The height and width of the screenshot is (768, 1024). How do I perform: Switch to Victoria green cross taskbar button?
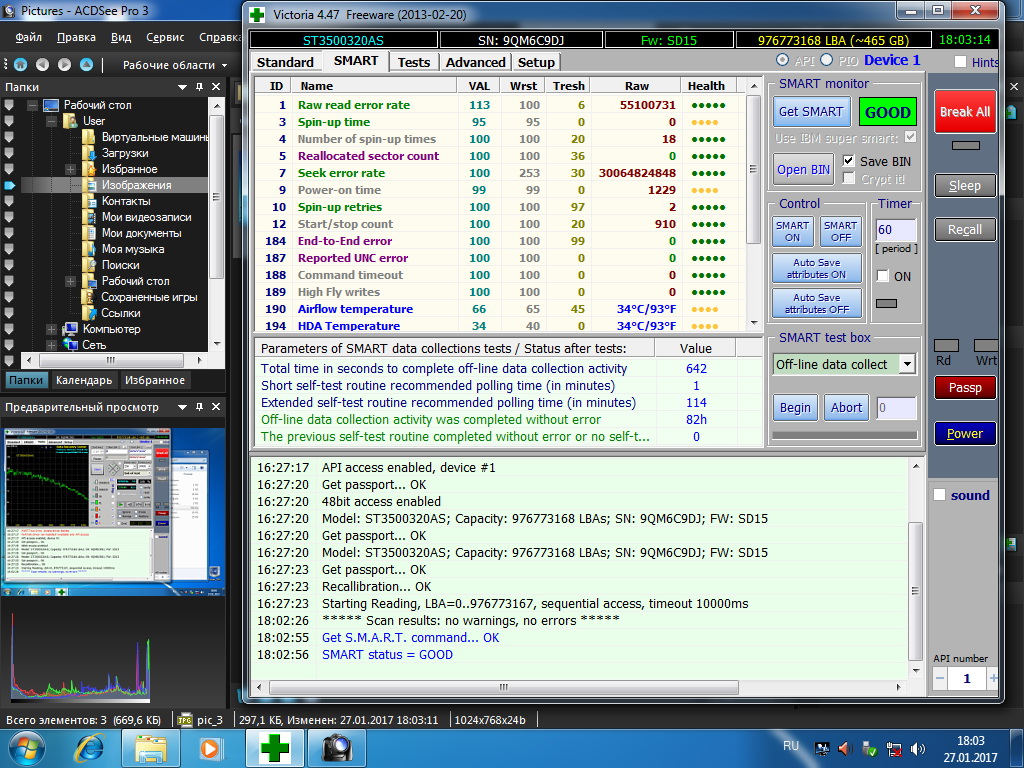[275, 748]
